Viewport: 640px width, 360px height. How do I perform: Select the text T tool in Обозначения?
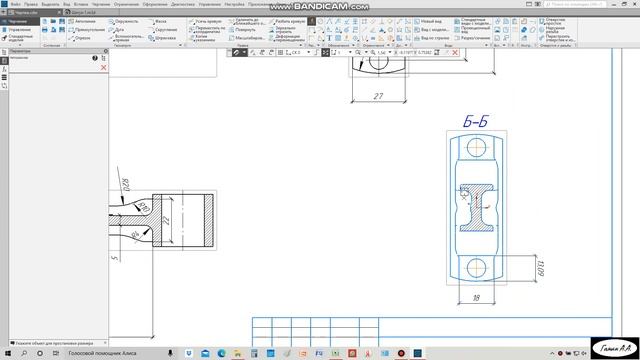[x=329, y=38]
